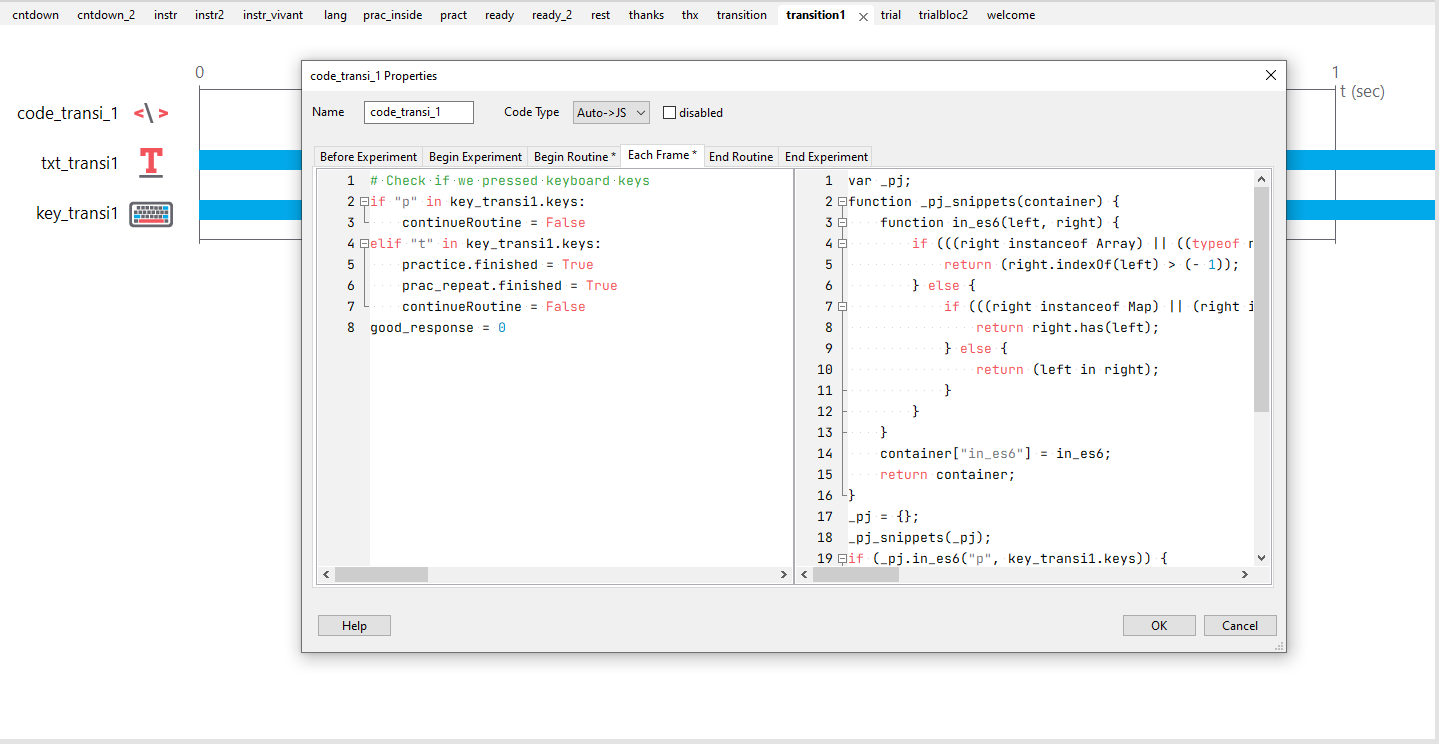The height and width of the screenshot is (744, 1439).
Task: Click the Python pane scroll left arrow
Action: (x=326, y=575)
